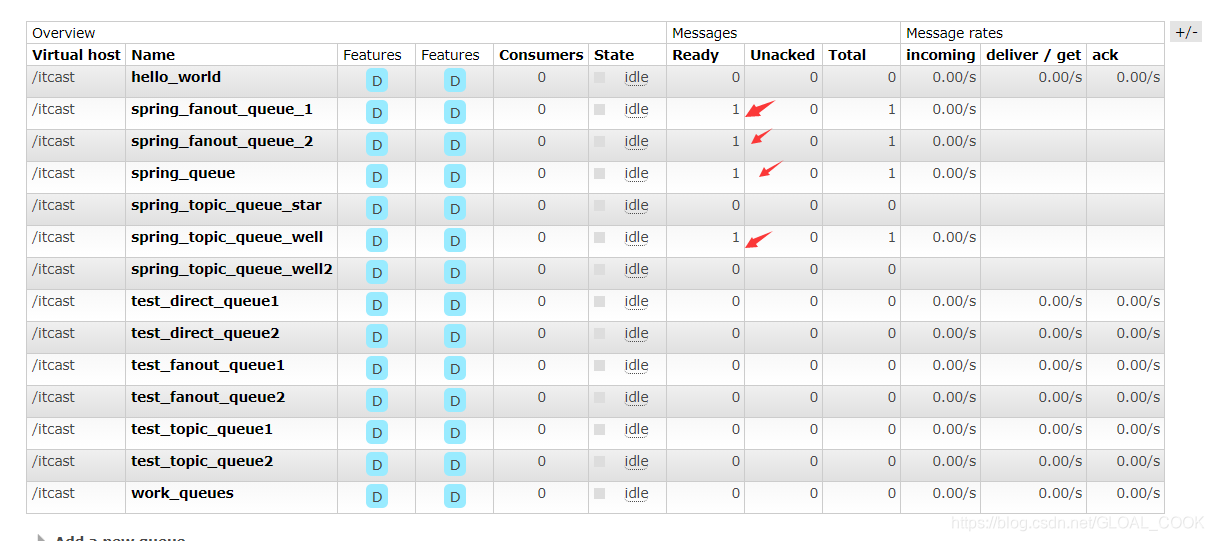Open test_direct_queue1 queue details
Viewport: 1214px width, 541px height.
tap(205, 301)
